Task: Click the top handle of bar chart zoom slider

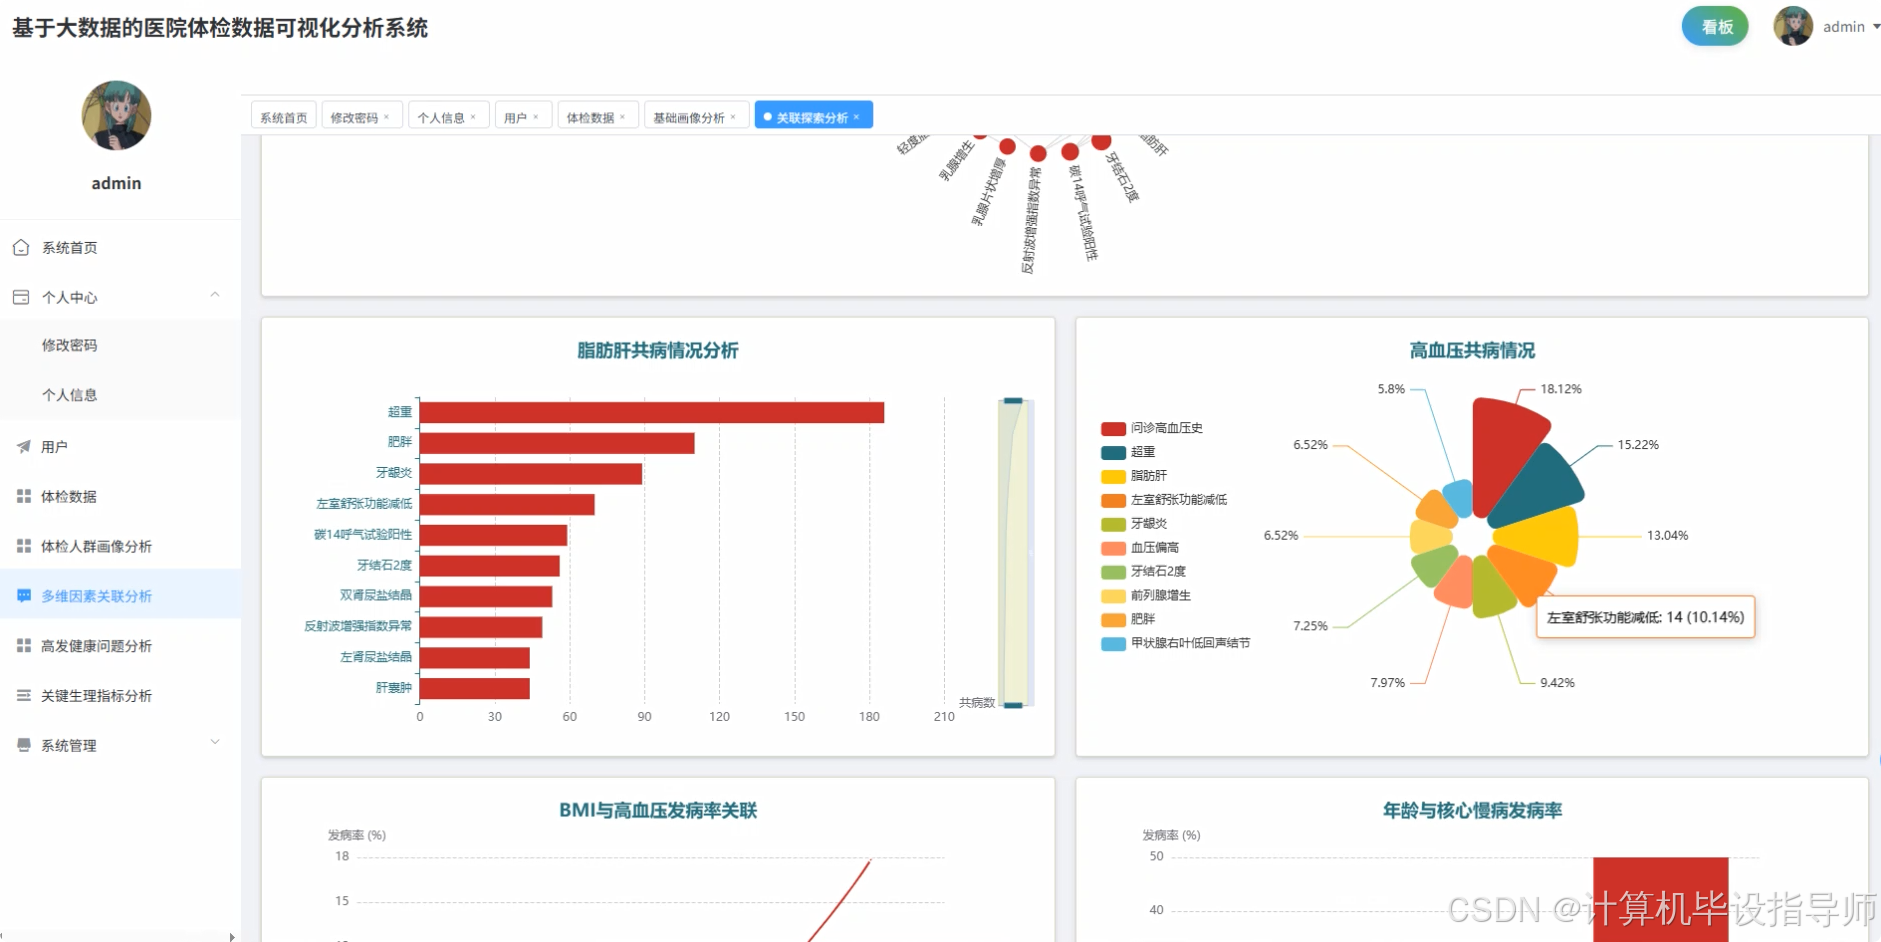Action: click(1014, 400)
